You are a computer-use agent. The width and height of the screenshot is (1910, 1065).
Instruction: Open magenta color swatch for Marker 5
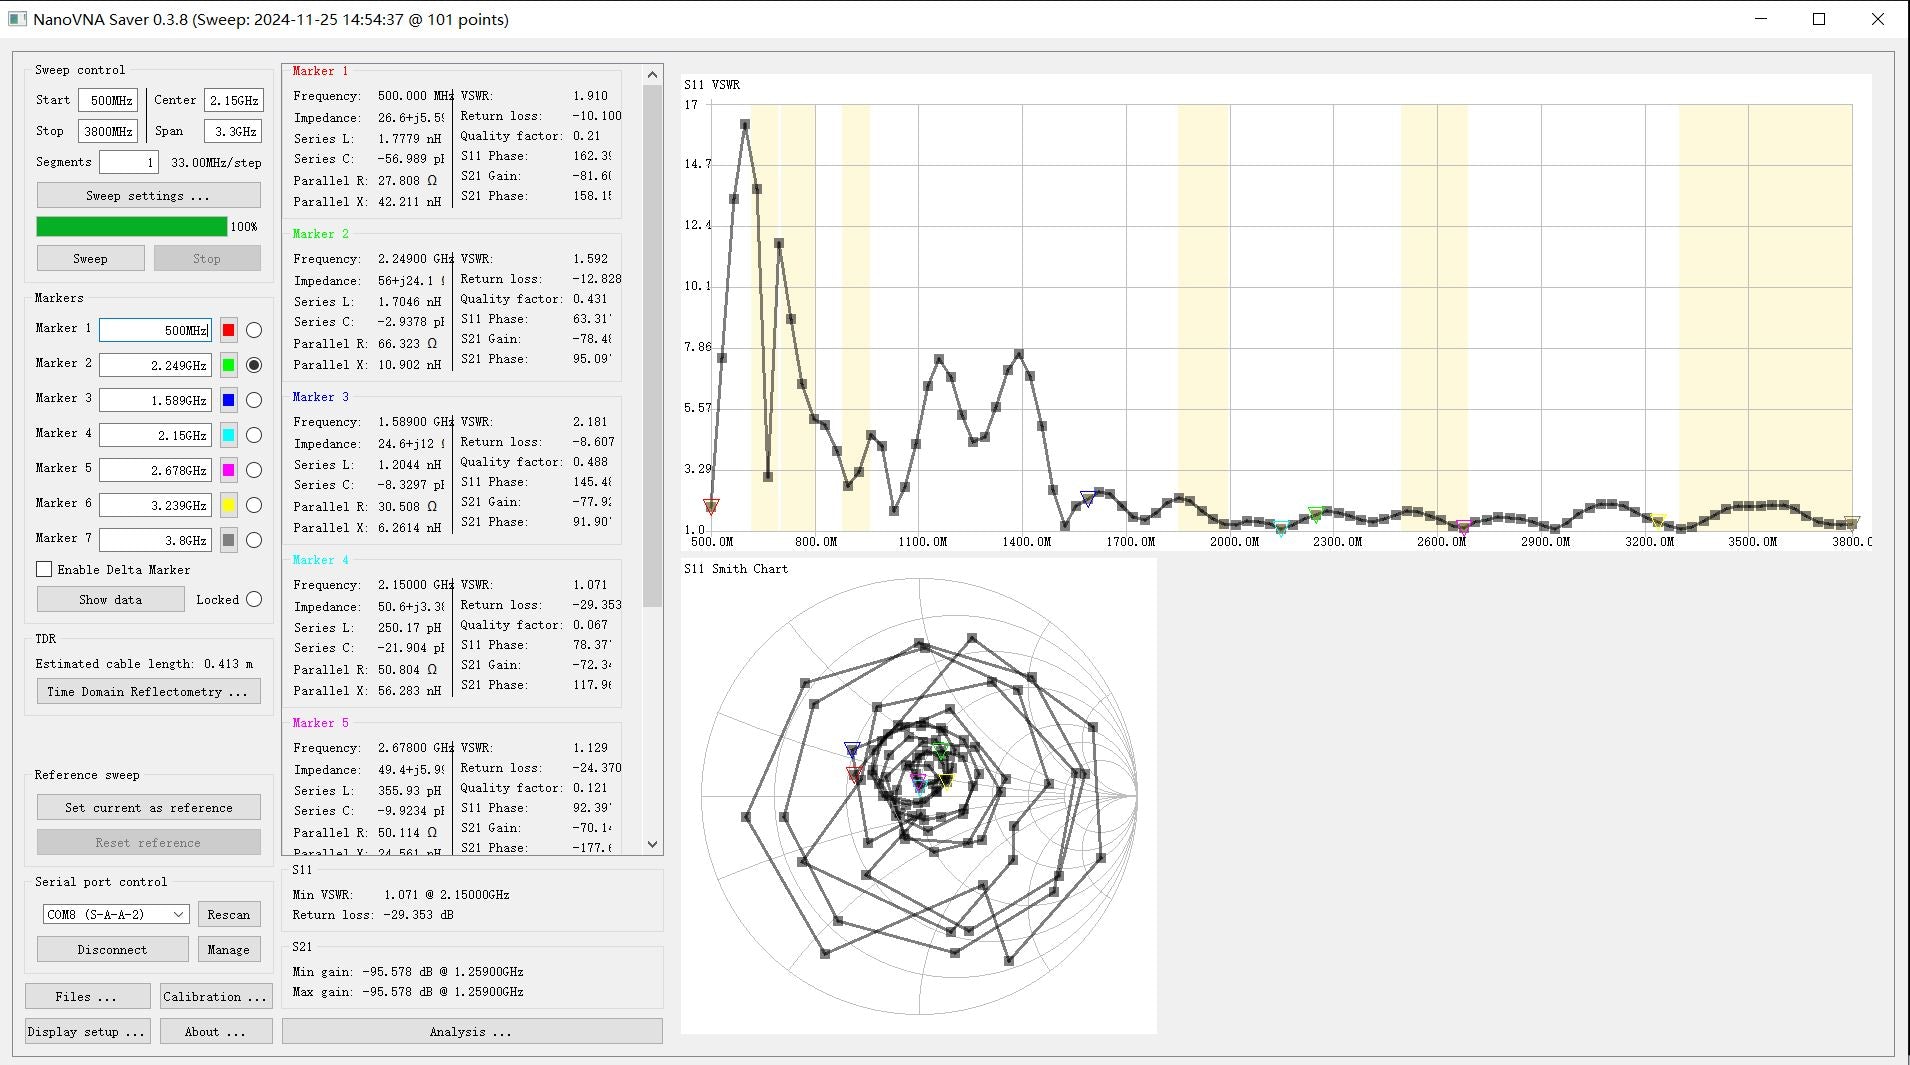tap(228, 470)
